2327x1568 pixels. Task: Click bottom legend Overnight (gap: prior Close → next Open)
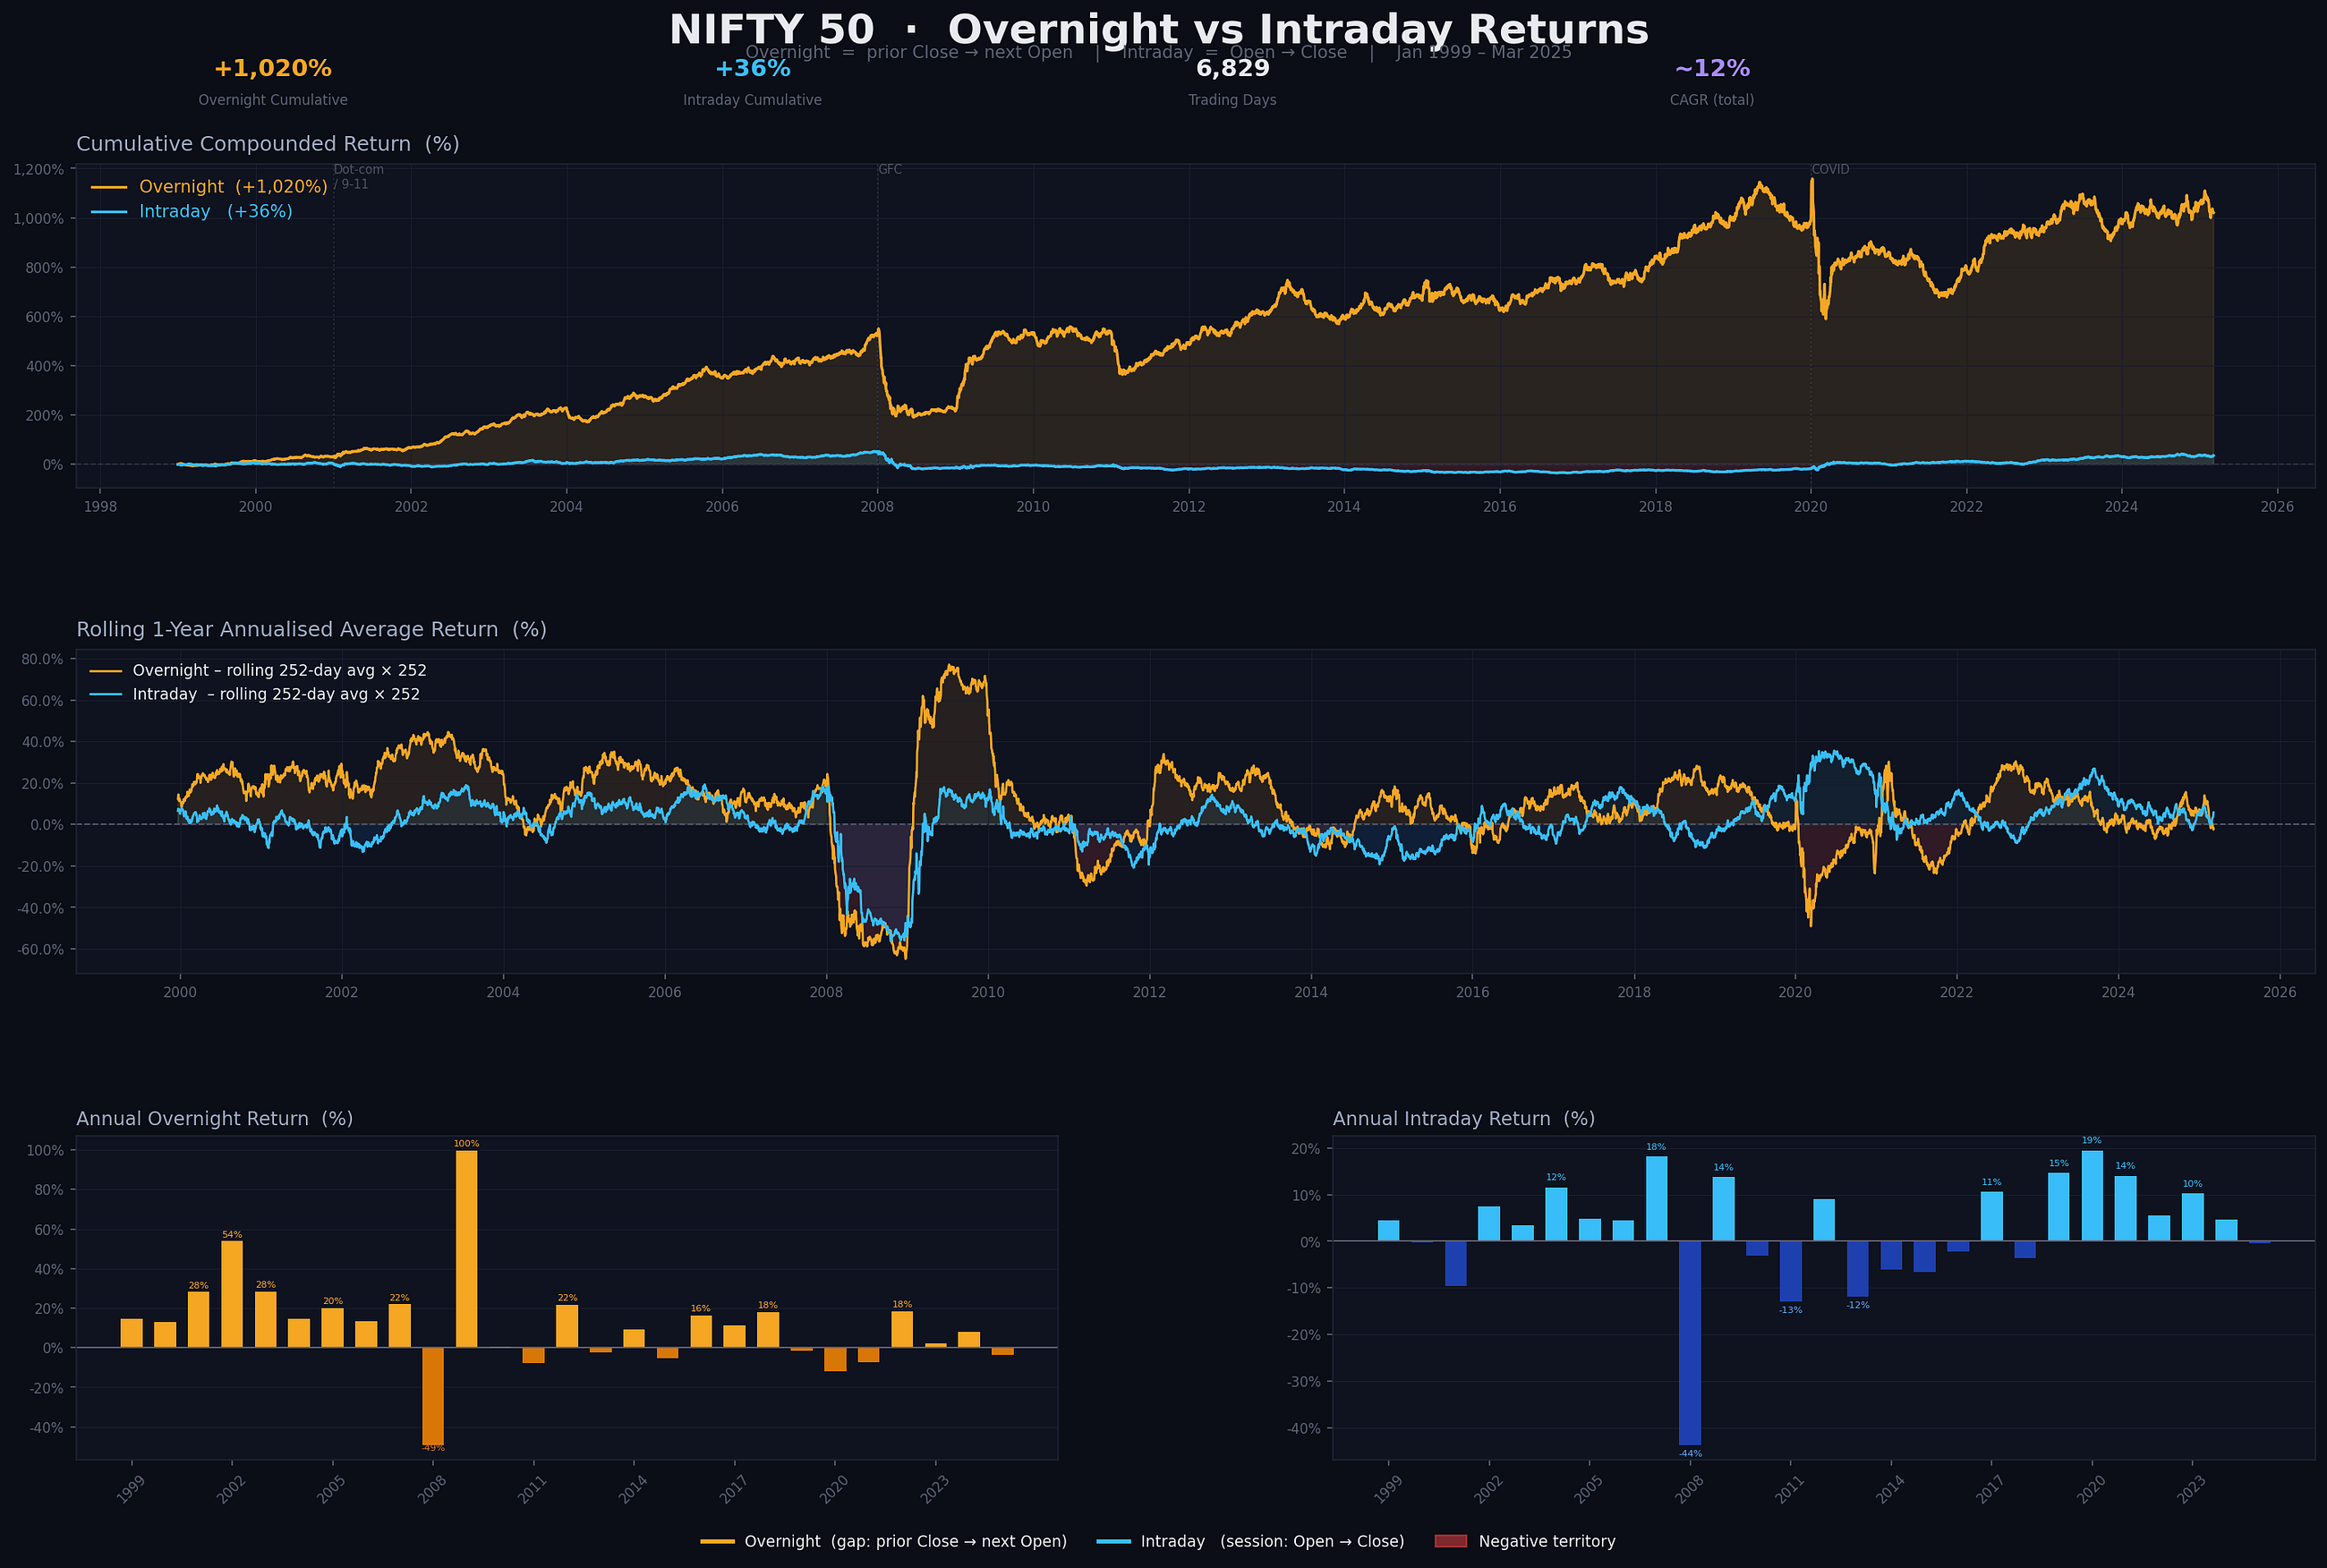click(906, 1542)
